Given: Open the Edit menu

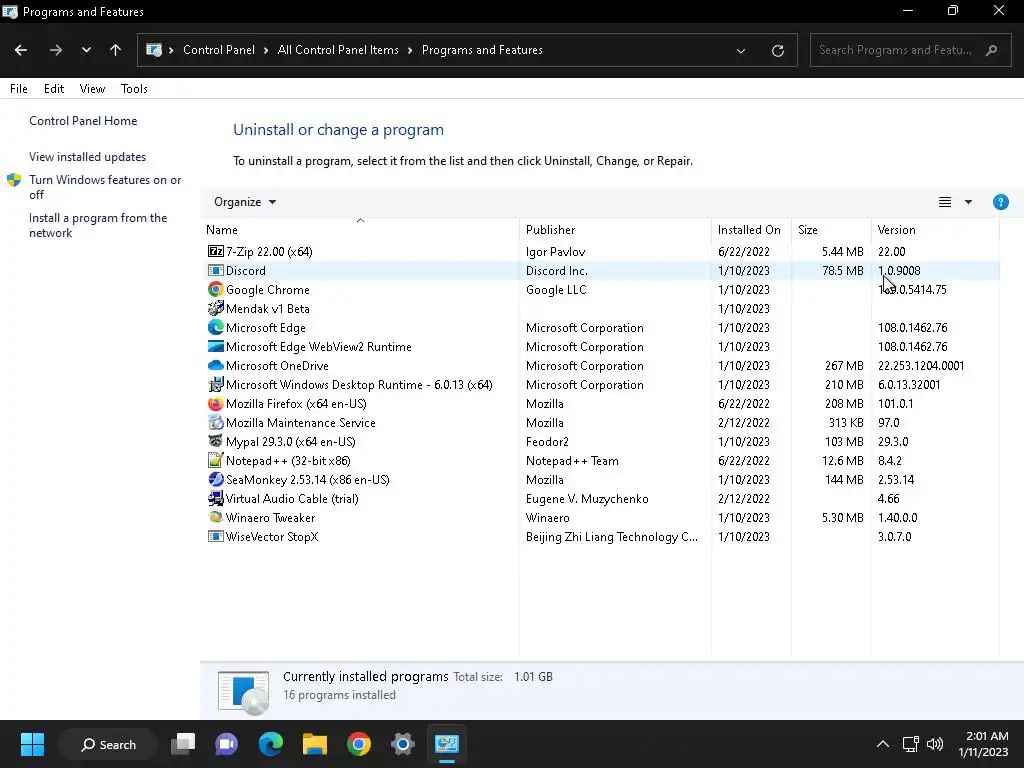Looking at the screenshot, I should tap(54, 89).
